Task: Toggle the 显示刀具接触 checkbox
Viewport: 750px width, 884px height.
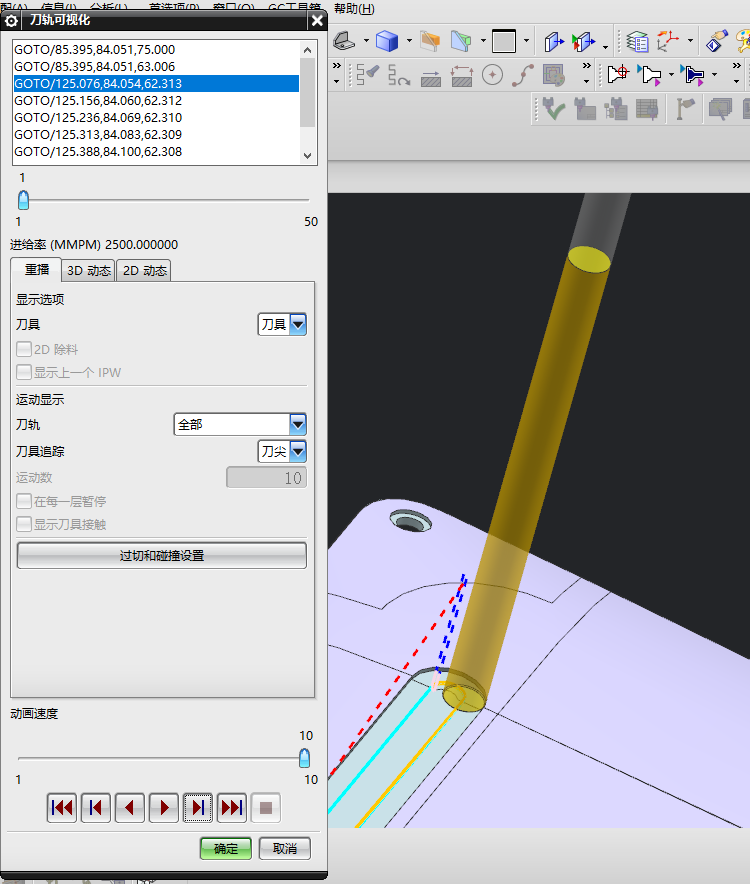Action: pyautogui.click(x=24, y=524)
